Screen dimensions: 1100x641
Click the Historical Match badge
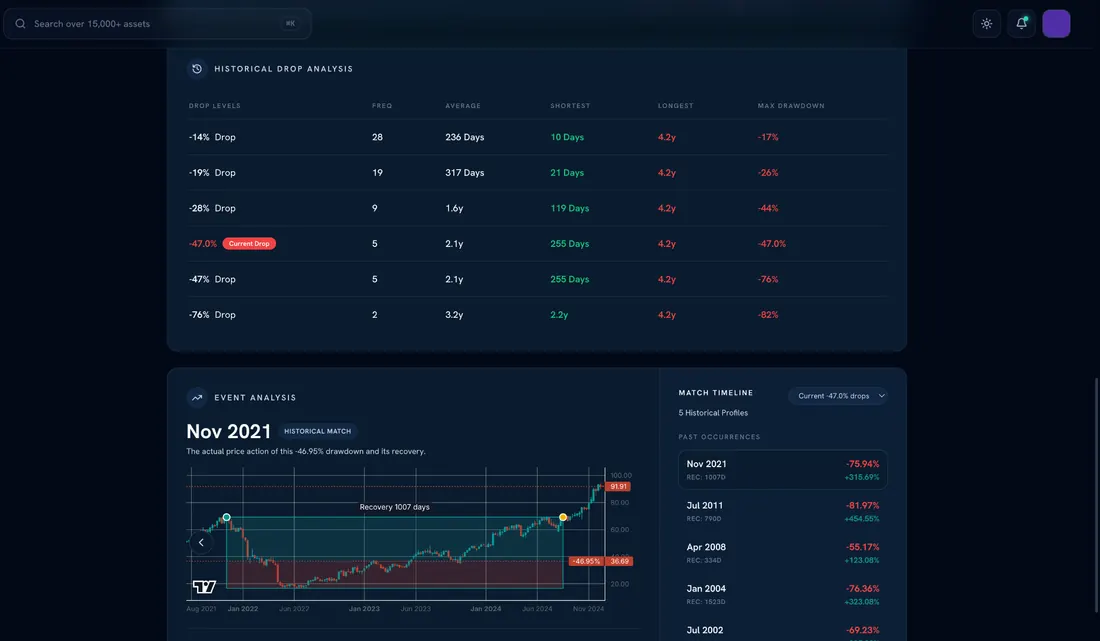pos(317,431)
